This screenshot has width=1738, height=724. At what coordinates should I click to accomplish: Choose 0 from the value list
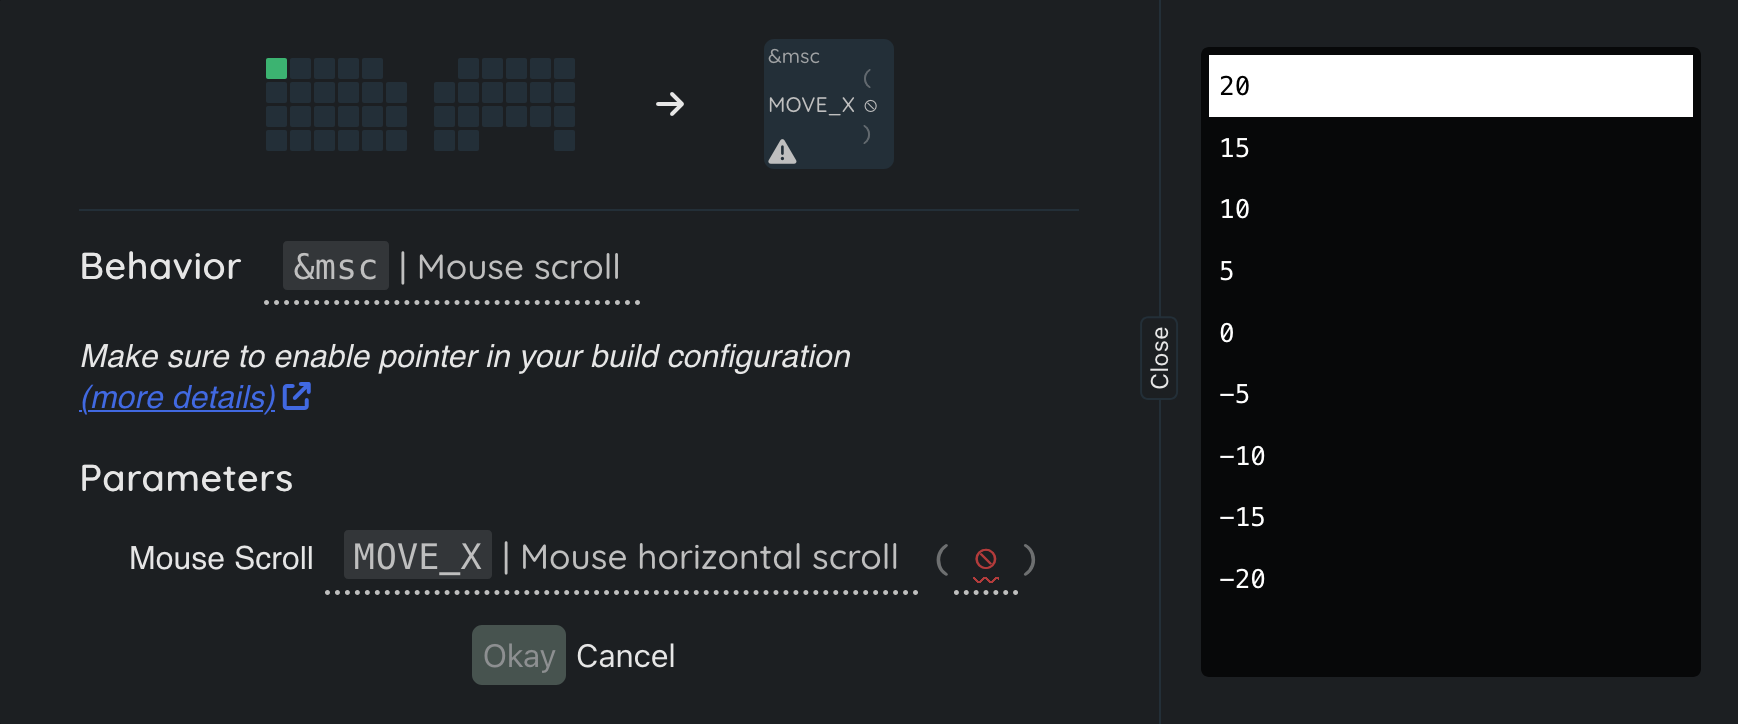tap(1450, 333)
